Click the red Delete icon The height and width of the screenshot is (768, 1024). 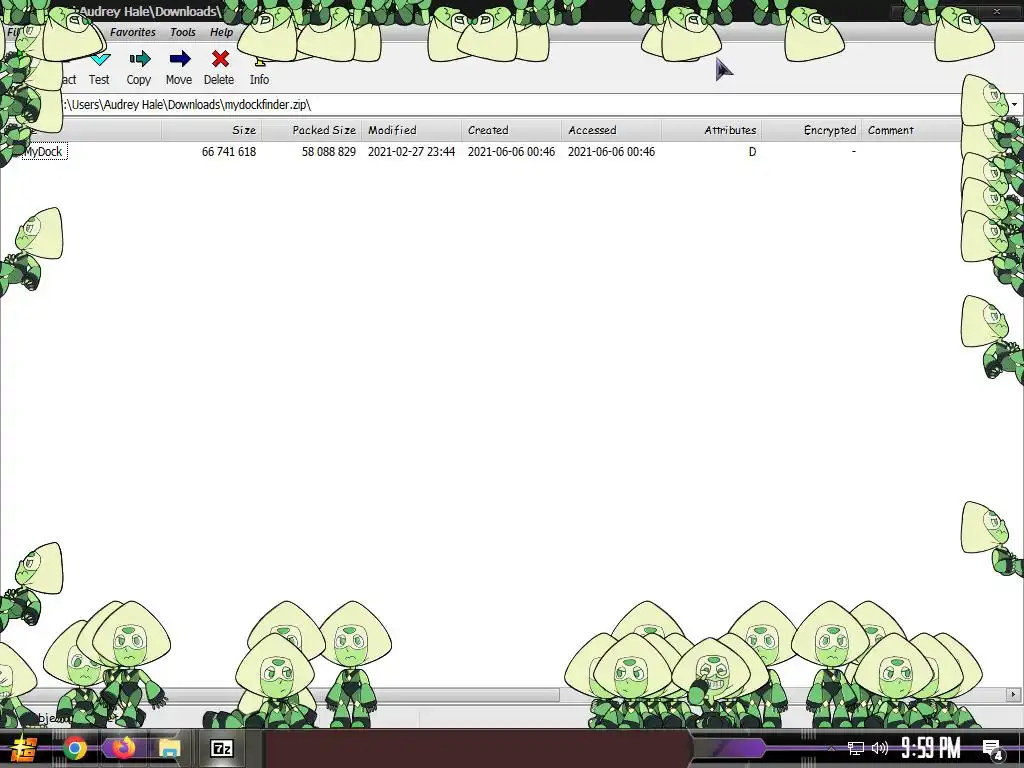click(220, 59)
